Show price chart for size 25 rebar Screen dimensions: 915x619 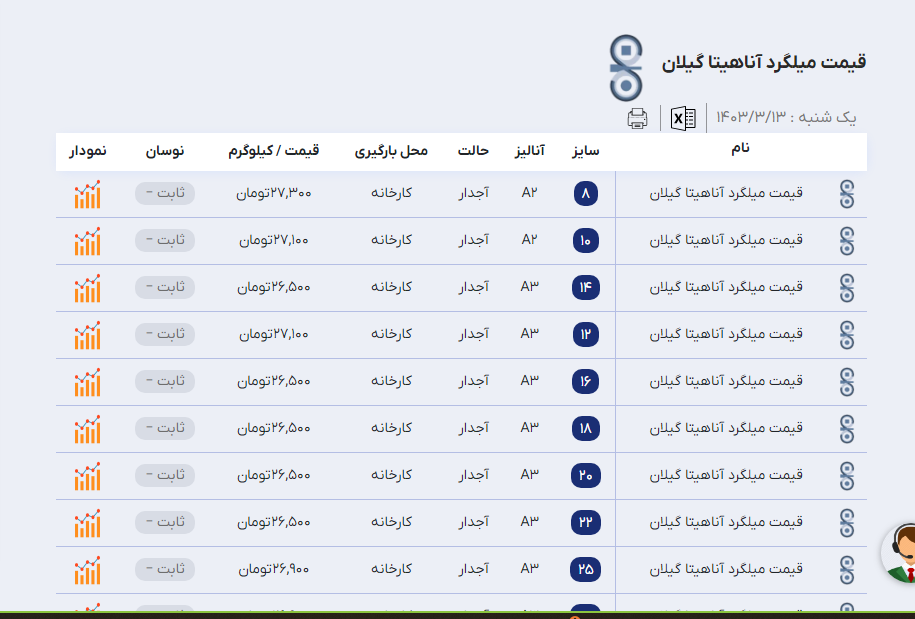click(88, 570)
